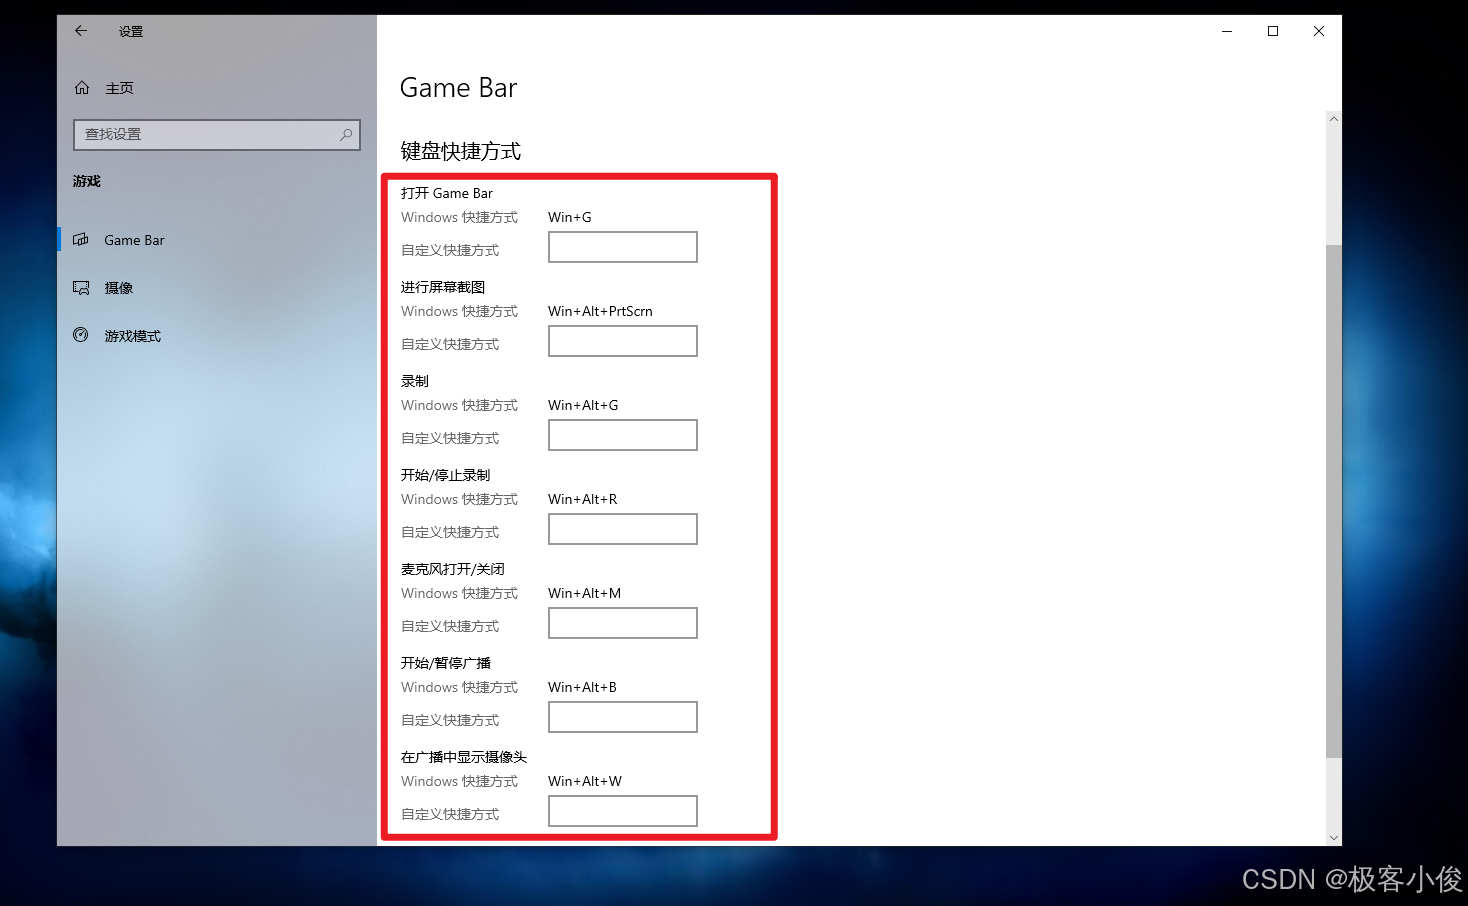Viewport: 1468px width, 906px height.
Task: Click custom shortcut field for 开始/暂停广播
Action: (x=622, y=717)
